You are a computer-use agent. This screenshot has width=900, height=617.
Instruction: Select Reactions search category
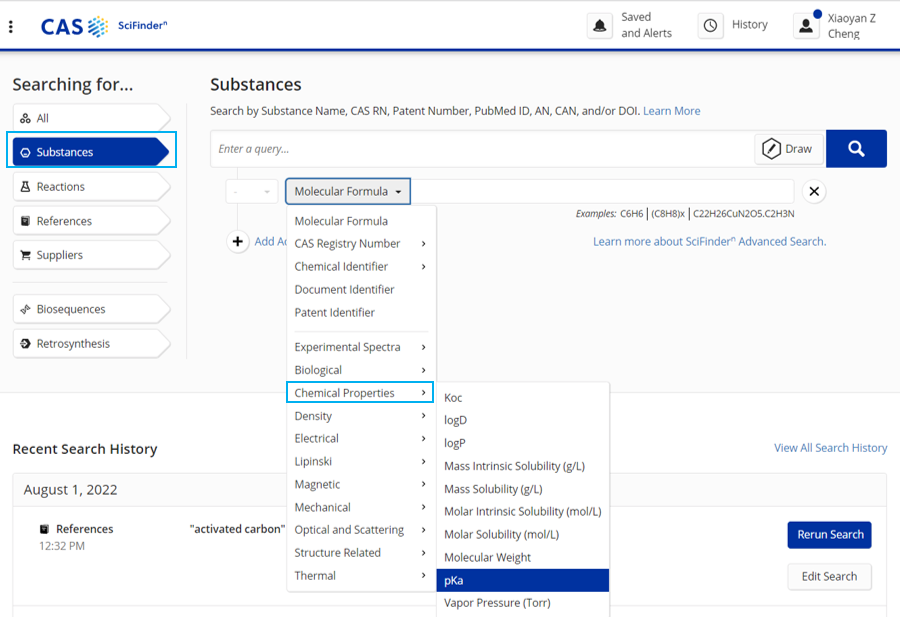pyautogui.click(x=91, y=187)
